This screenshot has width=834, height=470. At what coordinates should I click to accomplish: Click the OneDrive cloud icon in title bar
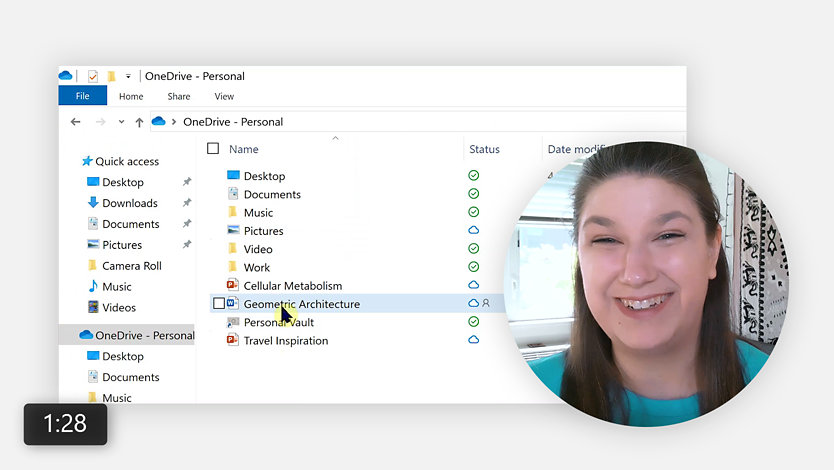pos(65,75)
